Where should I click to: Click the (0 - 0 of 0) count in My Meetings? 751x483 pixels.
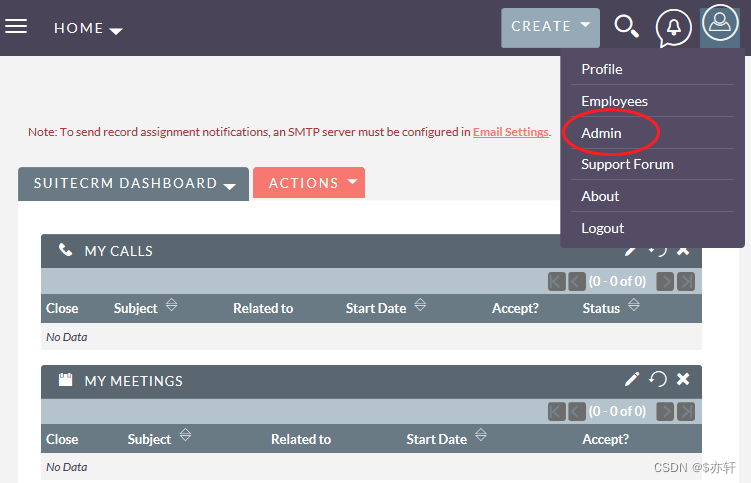[x=617, y=412]
